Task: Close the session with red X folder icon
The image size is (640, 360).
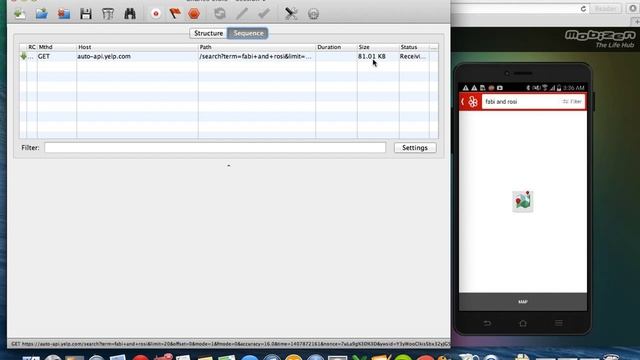Action: [64, 14]
